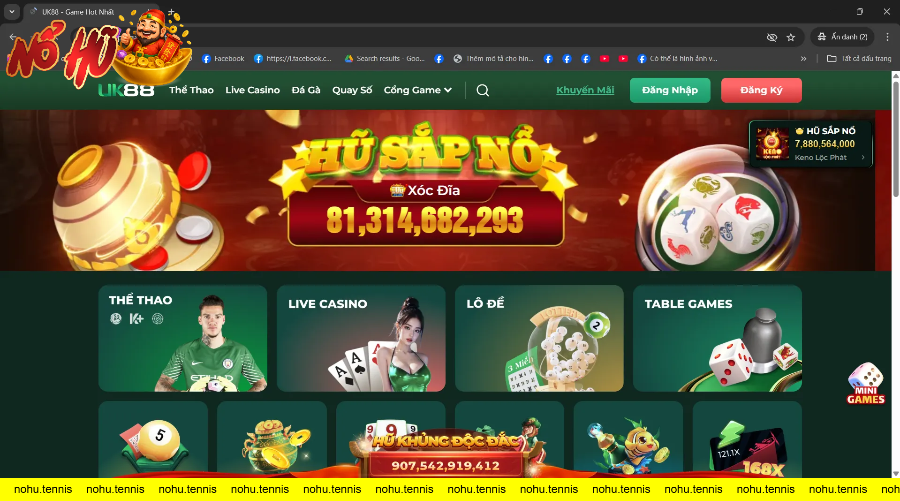Viewport: 900px width, 501px height.
Task: Open the Table Games card
Action: pyautogui.click(x=717, y=339)
